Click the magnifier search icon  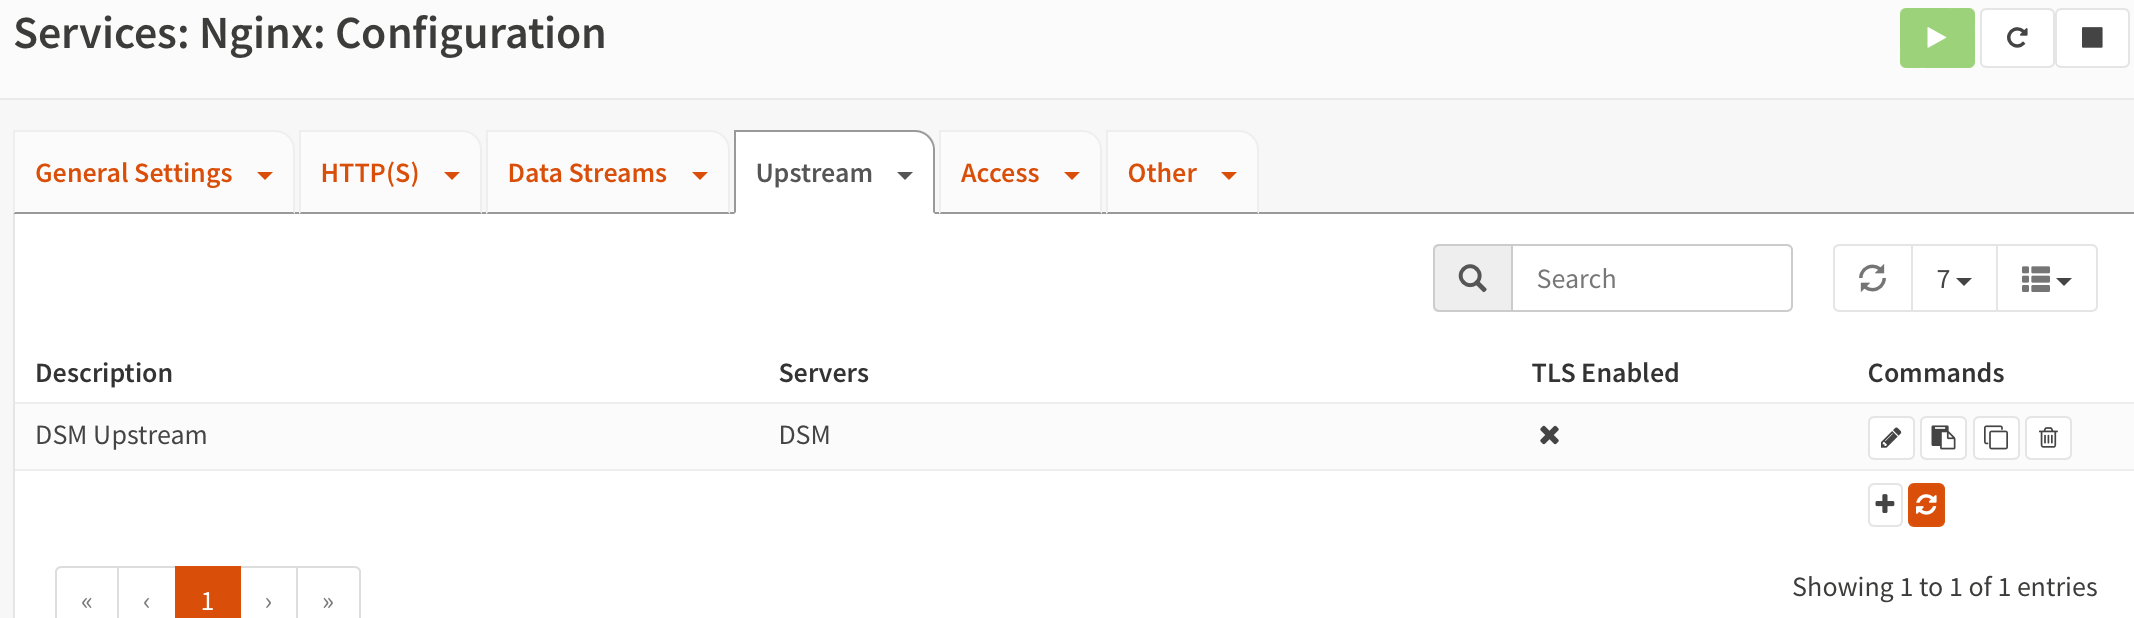coord(1472,278)
